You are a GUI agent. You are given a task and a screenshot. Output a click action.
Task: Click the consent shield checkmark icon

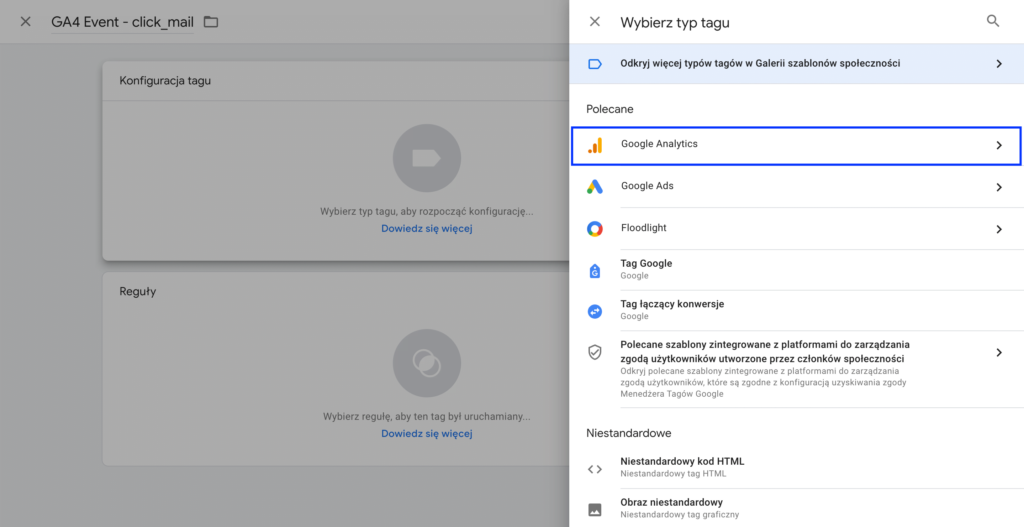[x=594, y=353]
